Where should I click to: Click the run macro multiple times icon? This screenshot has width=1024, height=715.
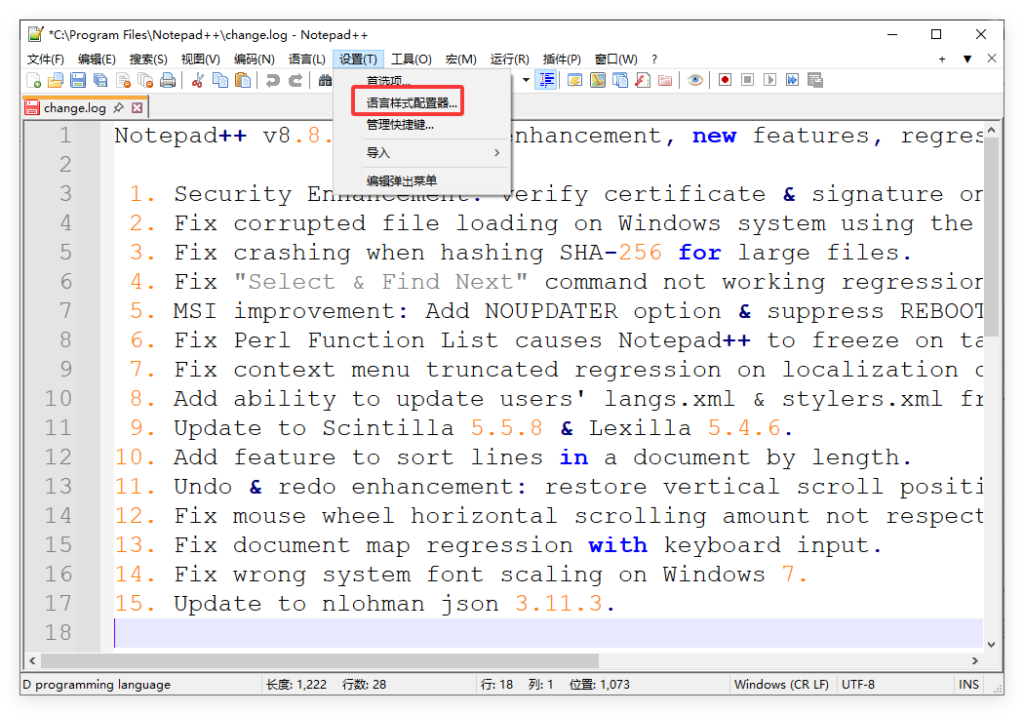792,80
